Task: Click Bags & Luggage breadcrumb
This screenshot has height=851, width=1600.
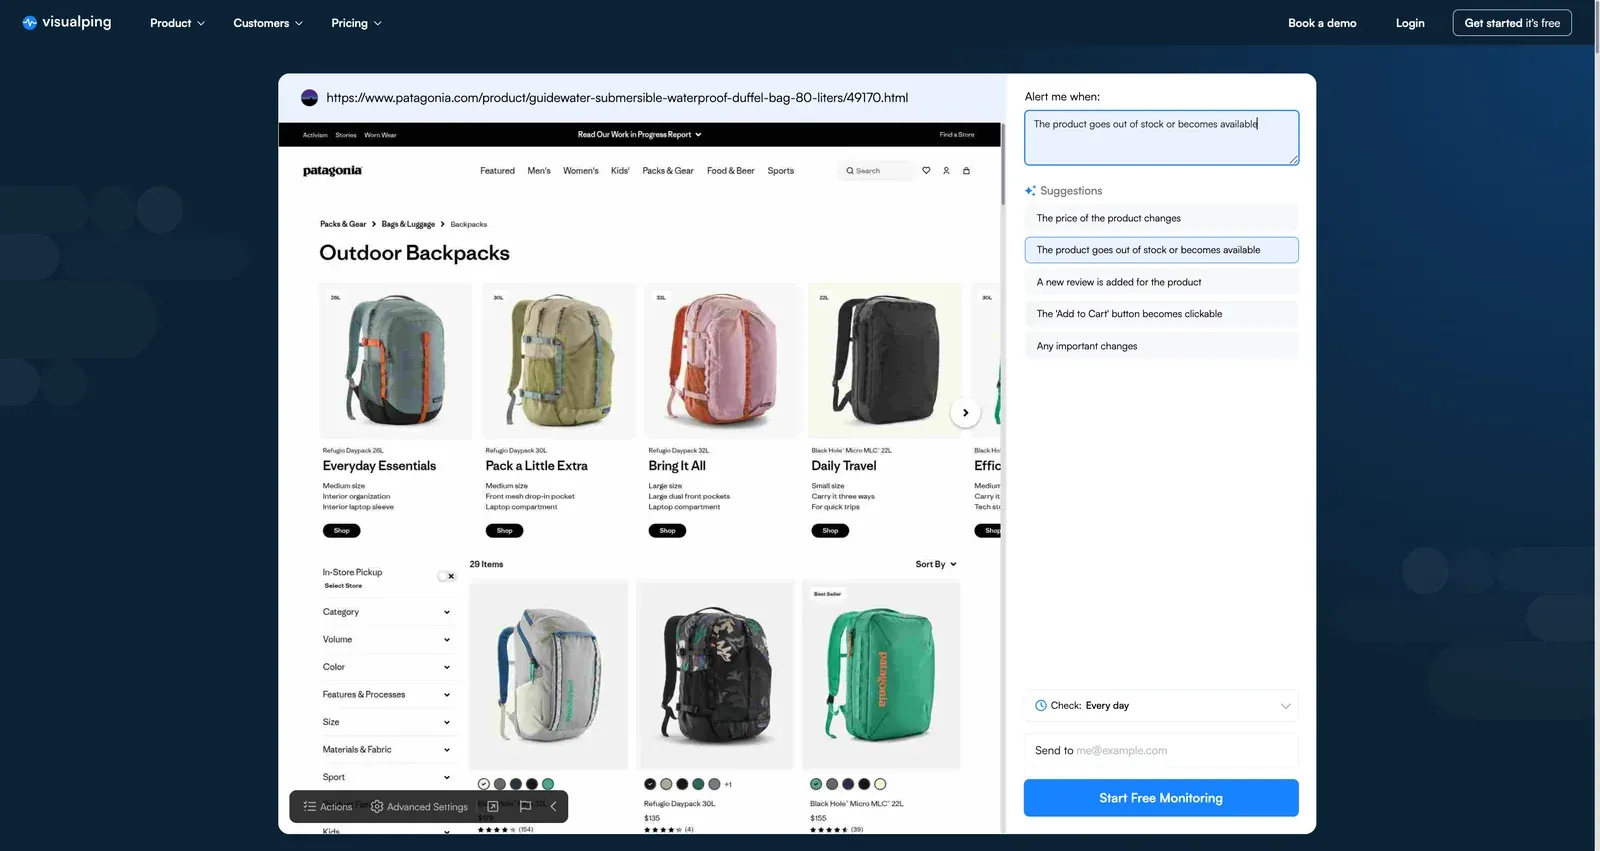Action: click(408, 225)
